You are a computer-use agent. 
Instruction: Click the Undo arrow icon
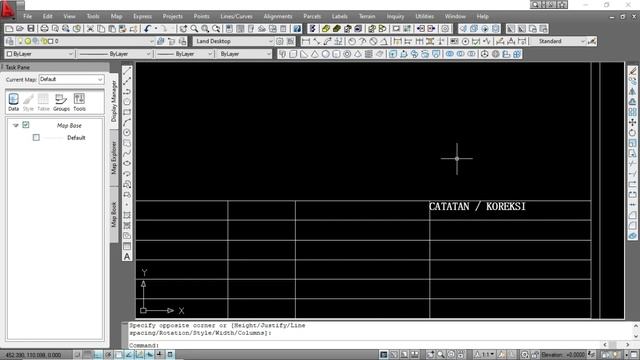[147, 29]
